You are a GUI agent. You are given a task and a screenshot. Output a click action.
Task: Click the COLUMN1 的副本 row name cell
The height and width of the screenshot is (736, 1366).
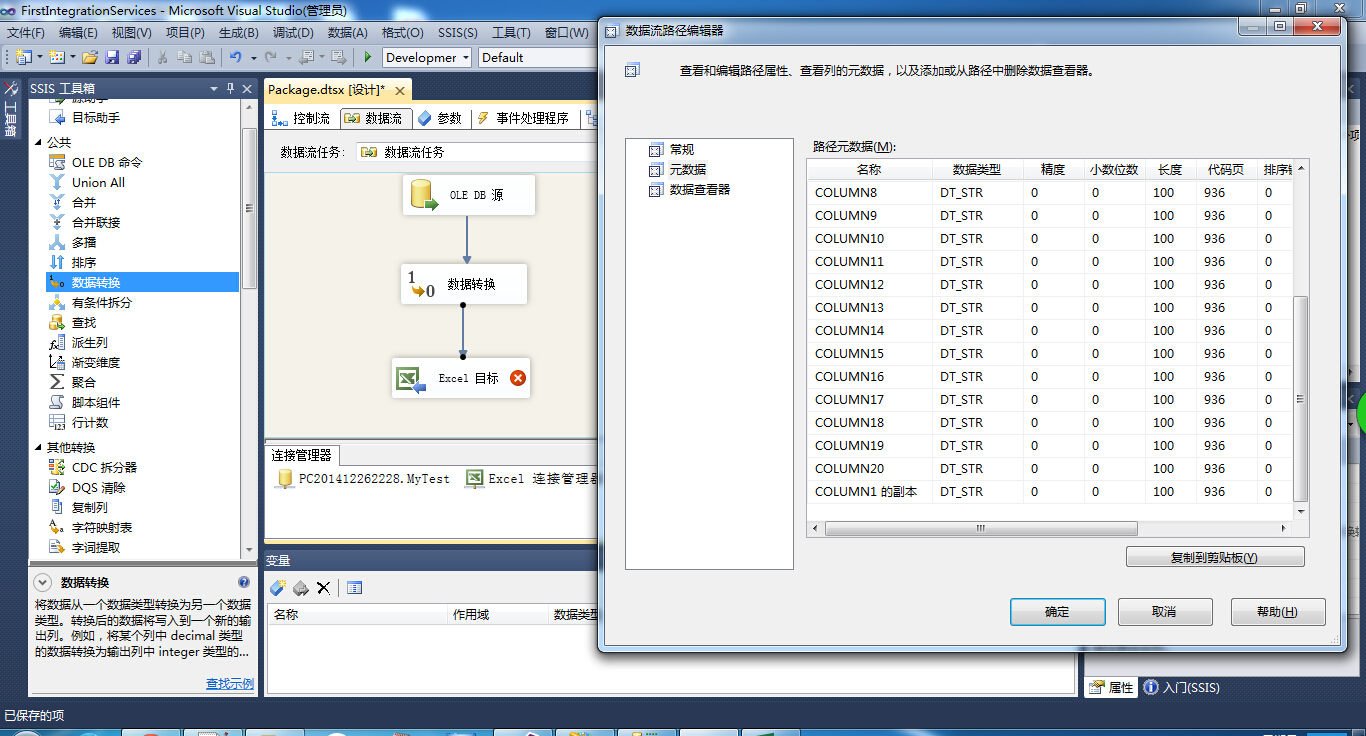point(866,491)
